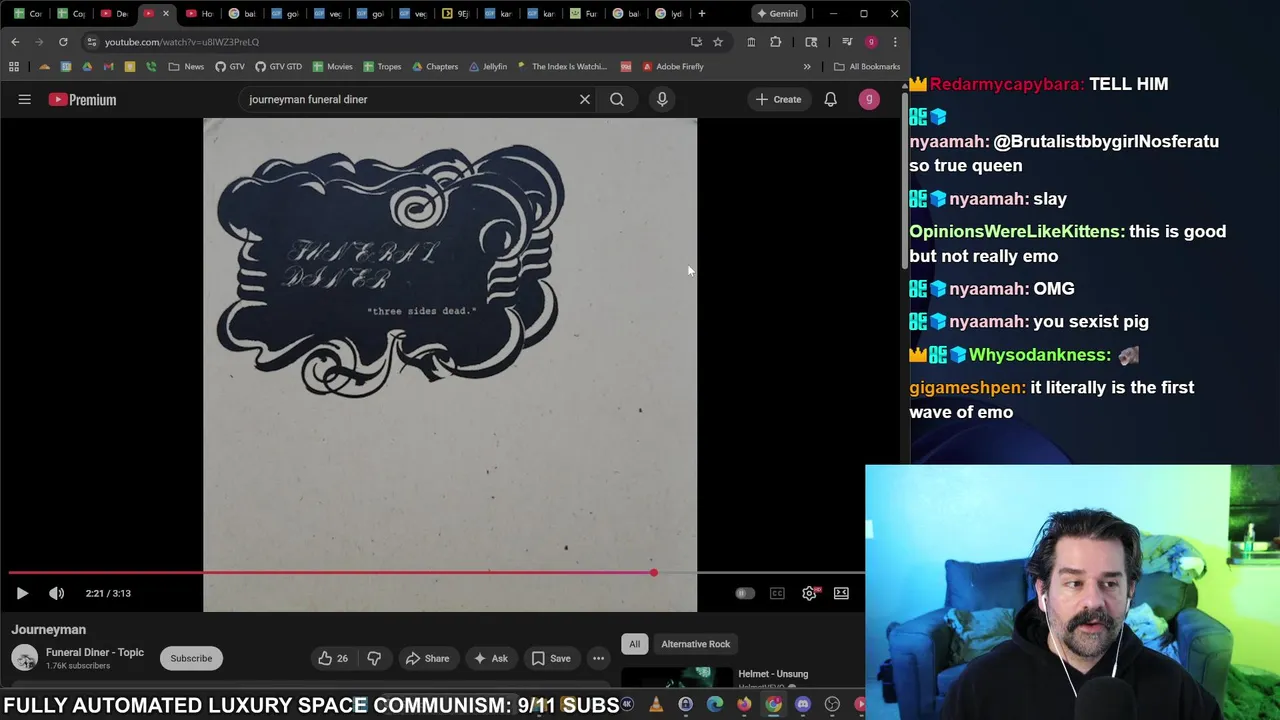Open the GTV GTD bookmark

278,67
